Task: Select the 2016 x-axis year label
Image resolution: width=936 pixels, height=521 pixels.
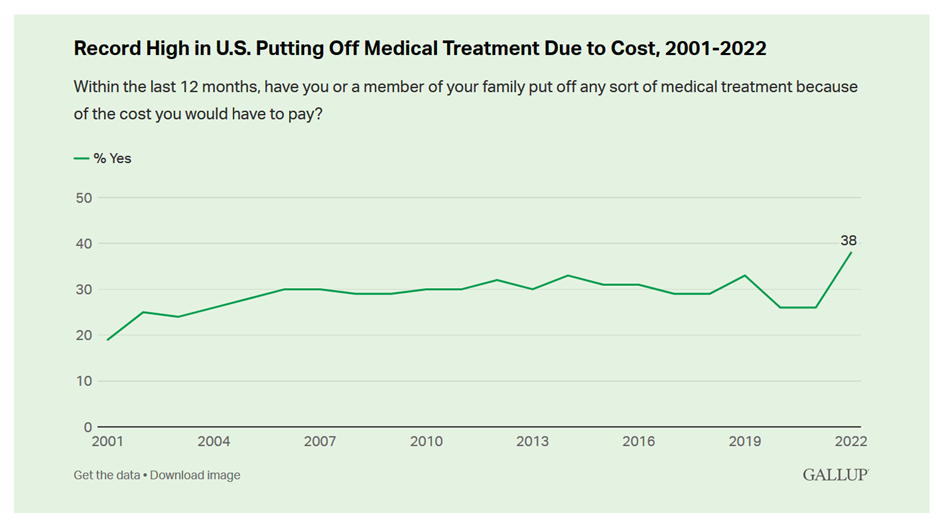Action: (638, 441)
